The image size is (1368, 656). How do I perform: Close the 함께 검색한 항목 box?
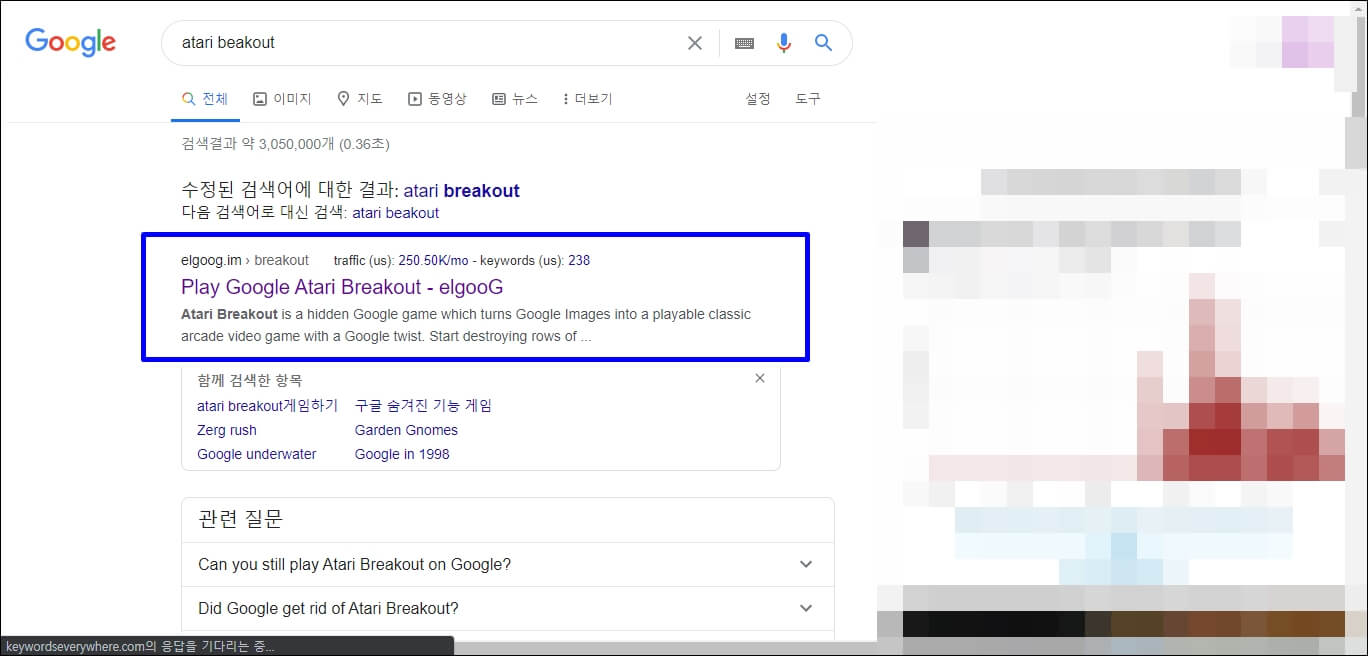coord(760,378)
